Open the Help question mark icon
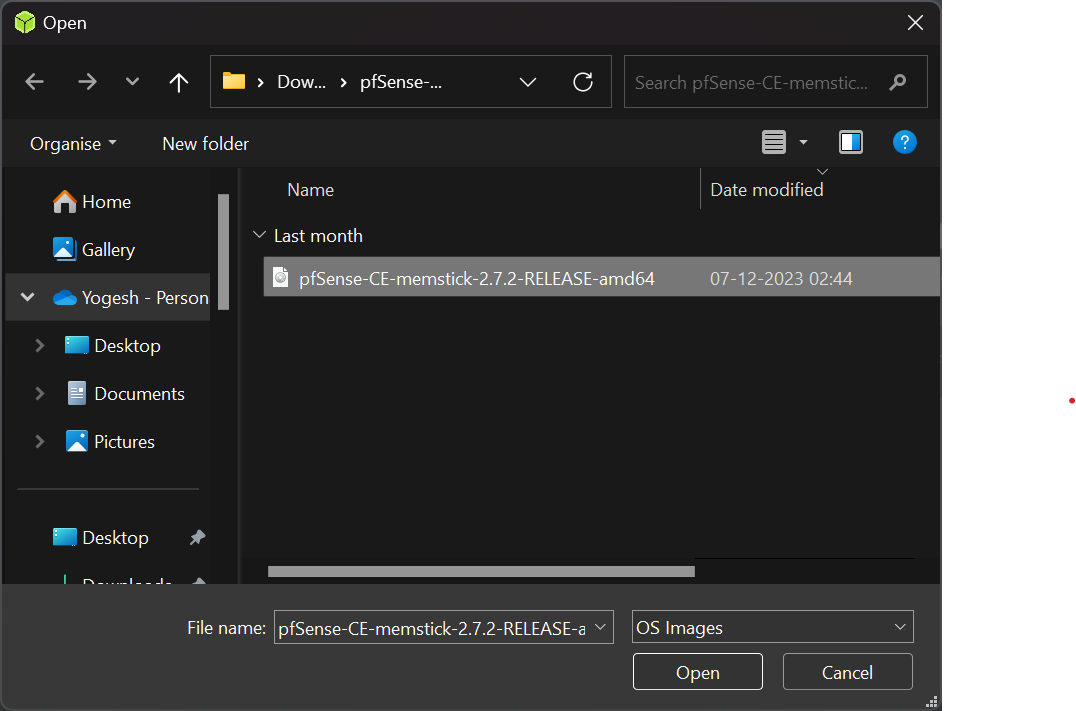 (904, 142)
